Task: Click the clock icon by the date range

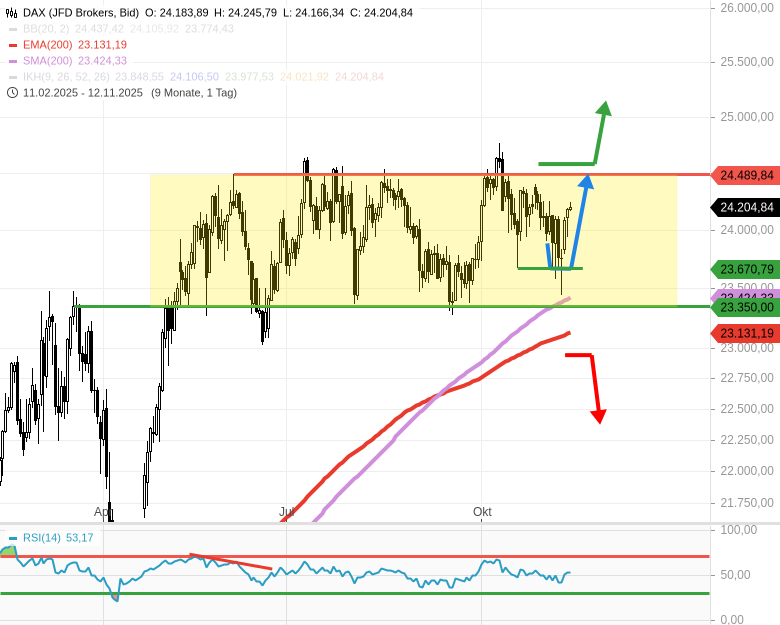Action: (x=12, y=93)
